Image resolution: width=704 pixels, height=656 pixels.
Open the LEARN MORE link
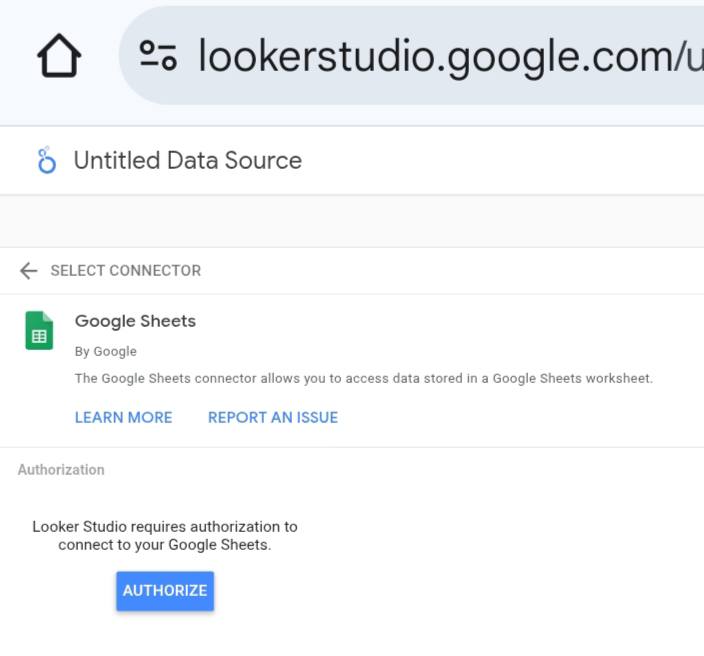tap(123, 418)
